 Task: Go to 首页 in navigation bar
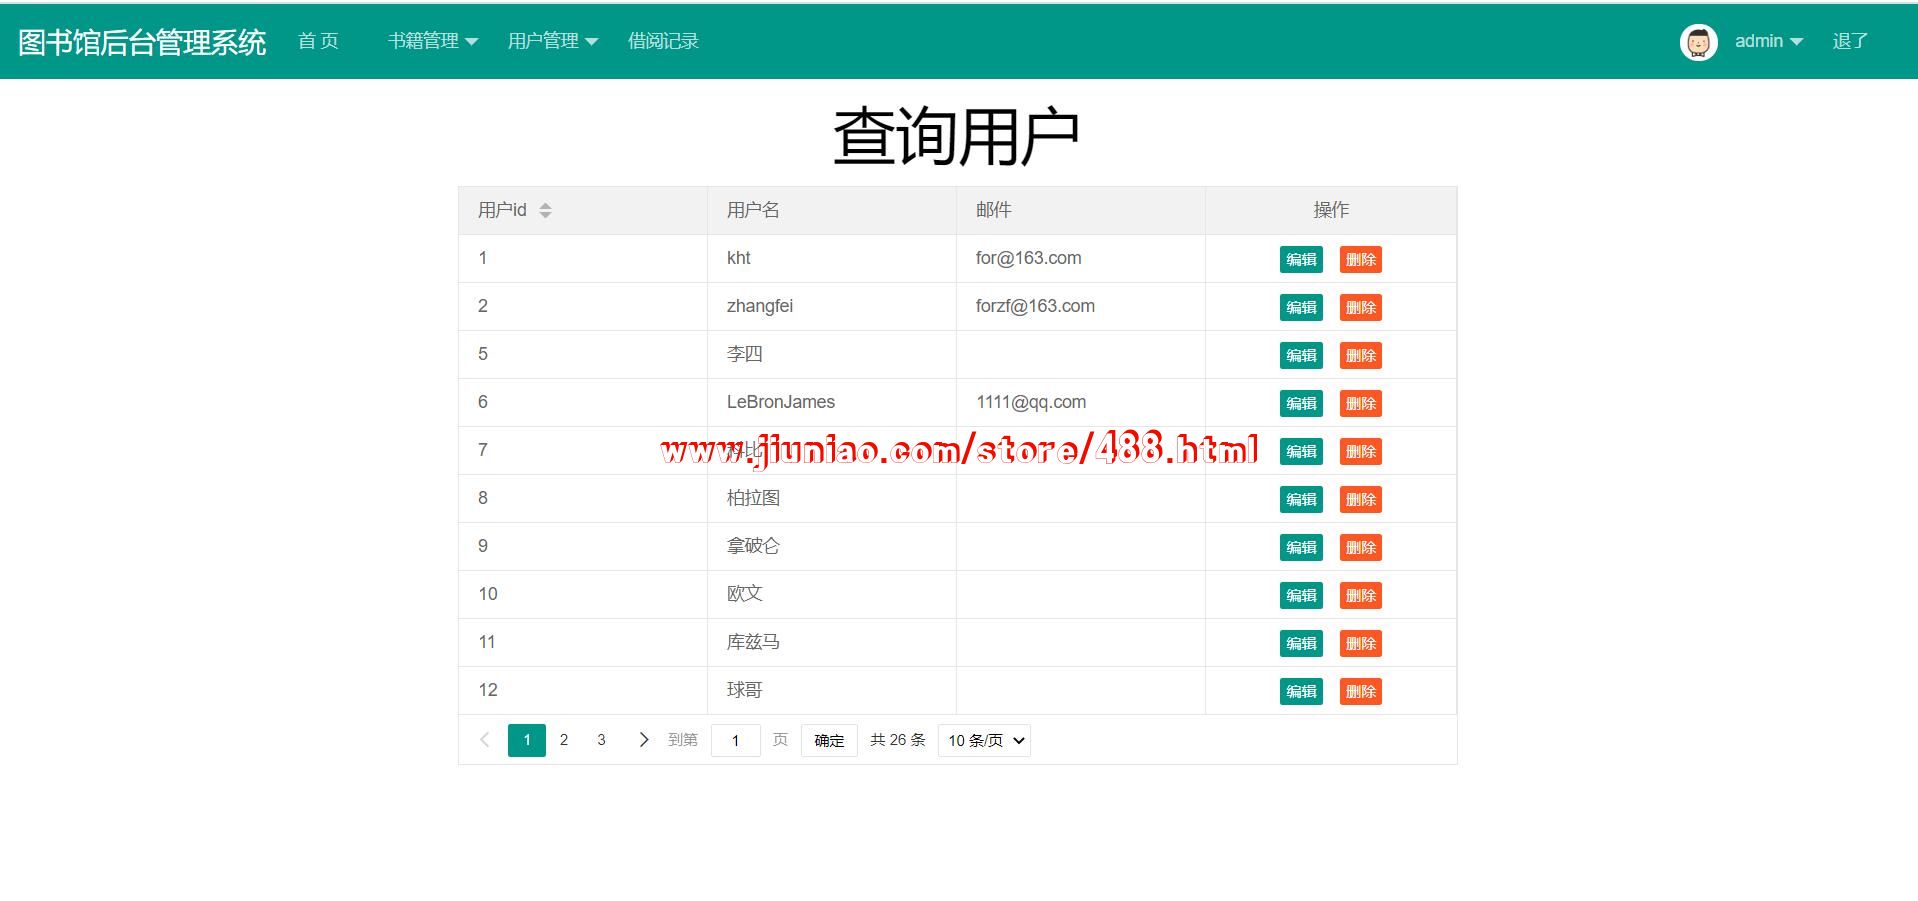(x=318, y=41)
